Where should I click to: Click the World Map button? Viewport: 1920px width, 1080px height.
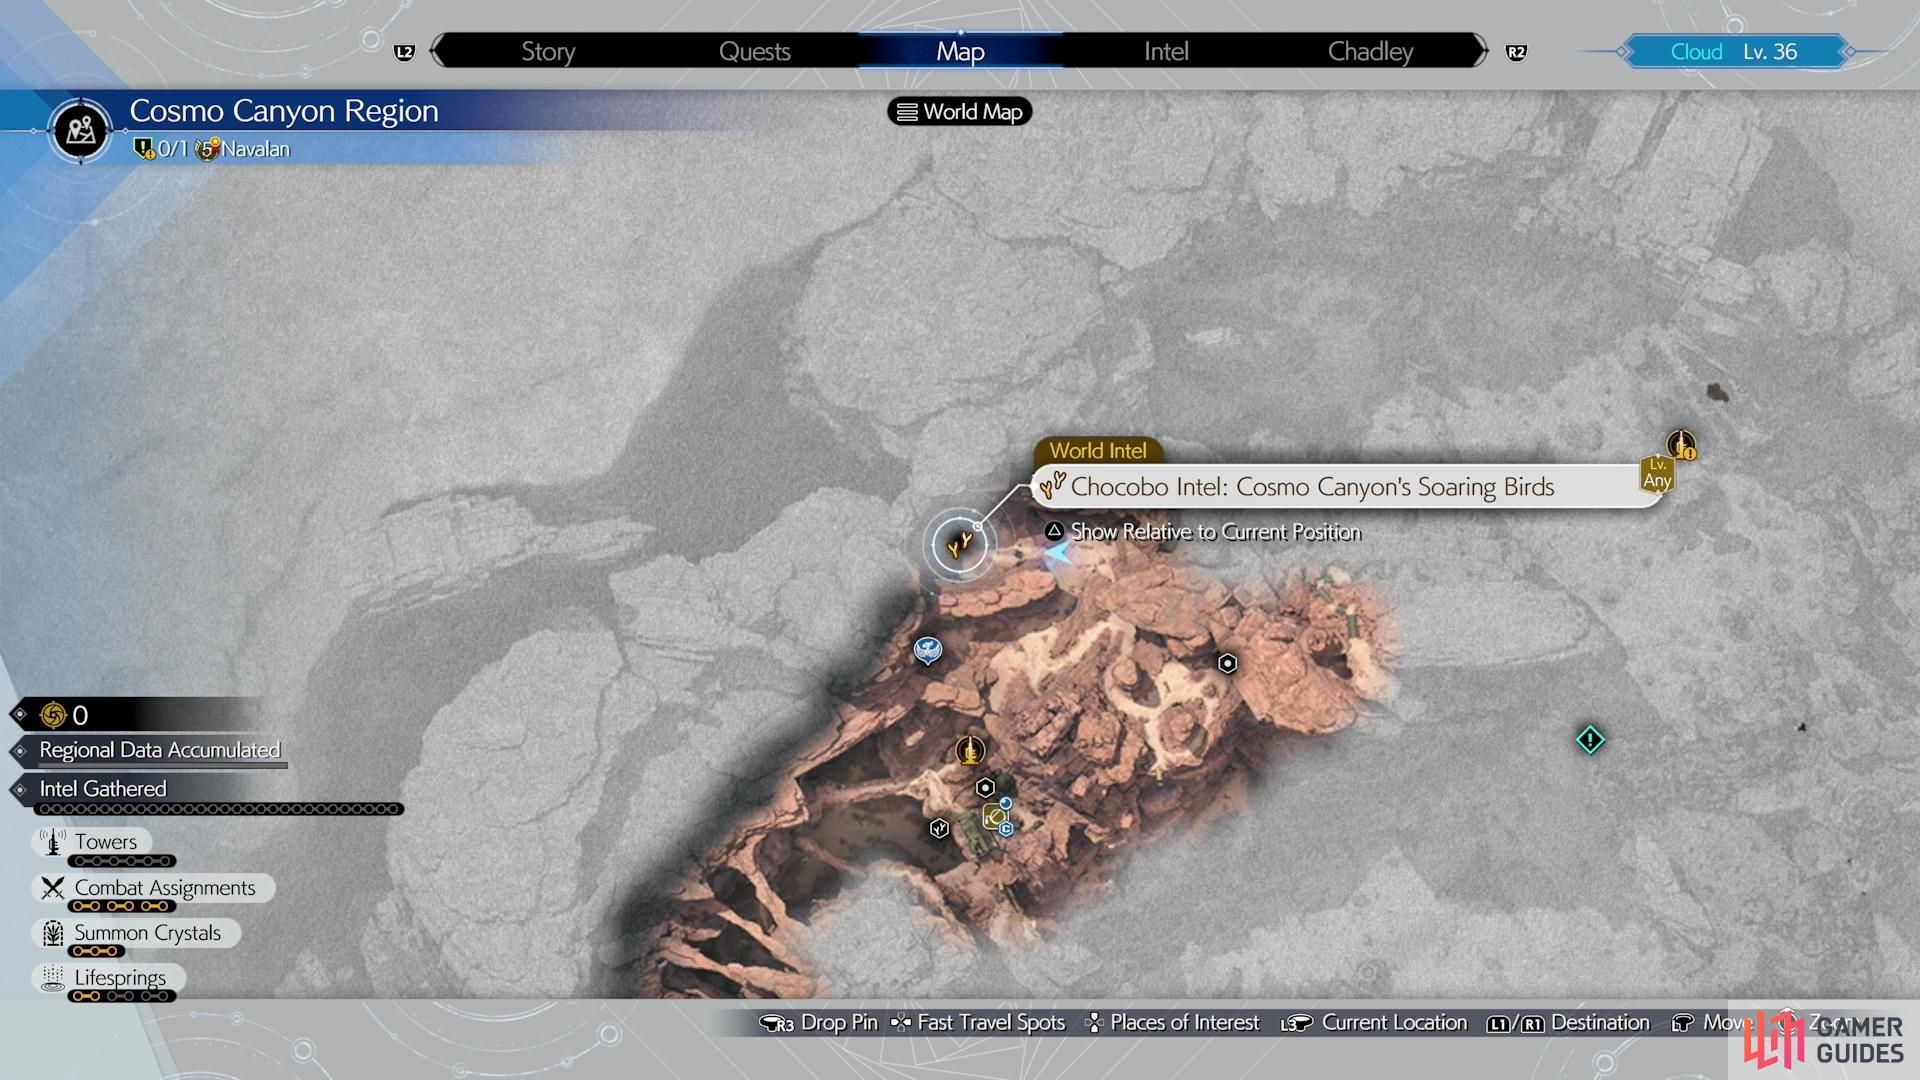click(959, 112)
